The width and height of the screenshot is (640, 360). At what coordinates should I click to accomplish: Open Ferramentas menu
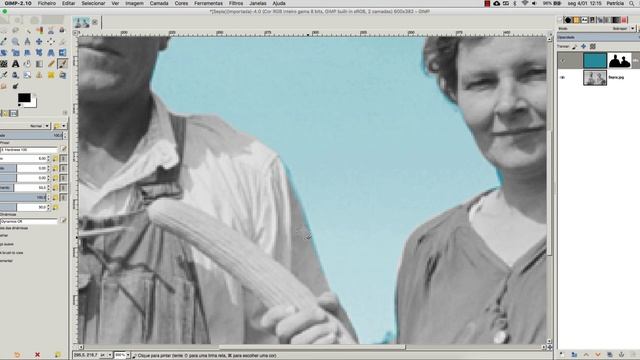[208, 3]
